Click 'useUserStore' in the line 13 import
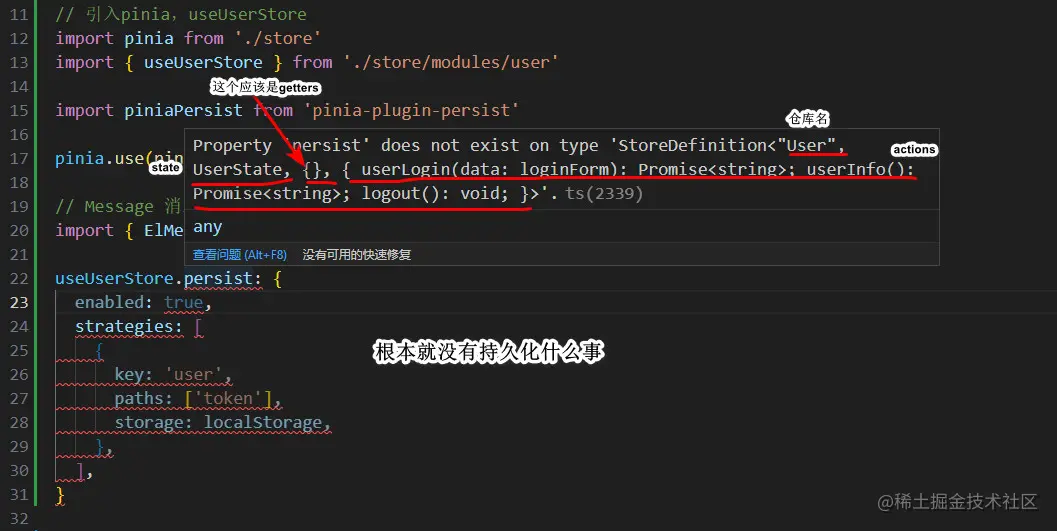The width and height of the screenshot is (1057, 531). 203,63
